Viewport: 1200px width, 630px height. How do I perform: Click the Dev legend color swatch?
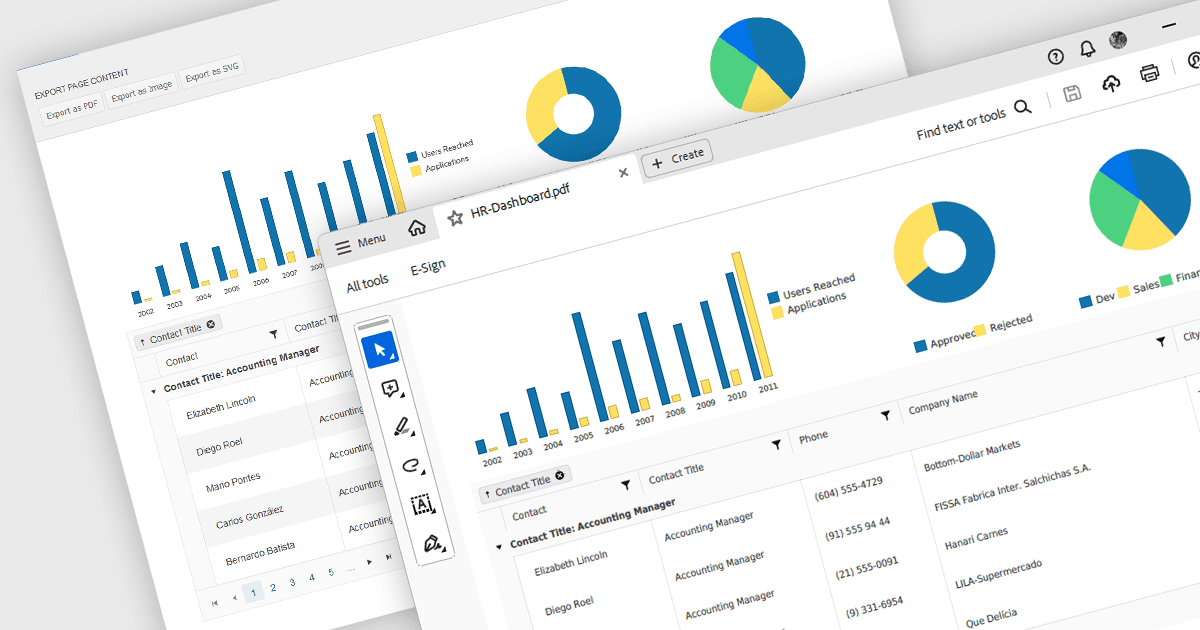point(1086,301)
